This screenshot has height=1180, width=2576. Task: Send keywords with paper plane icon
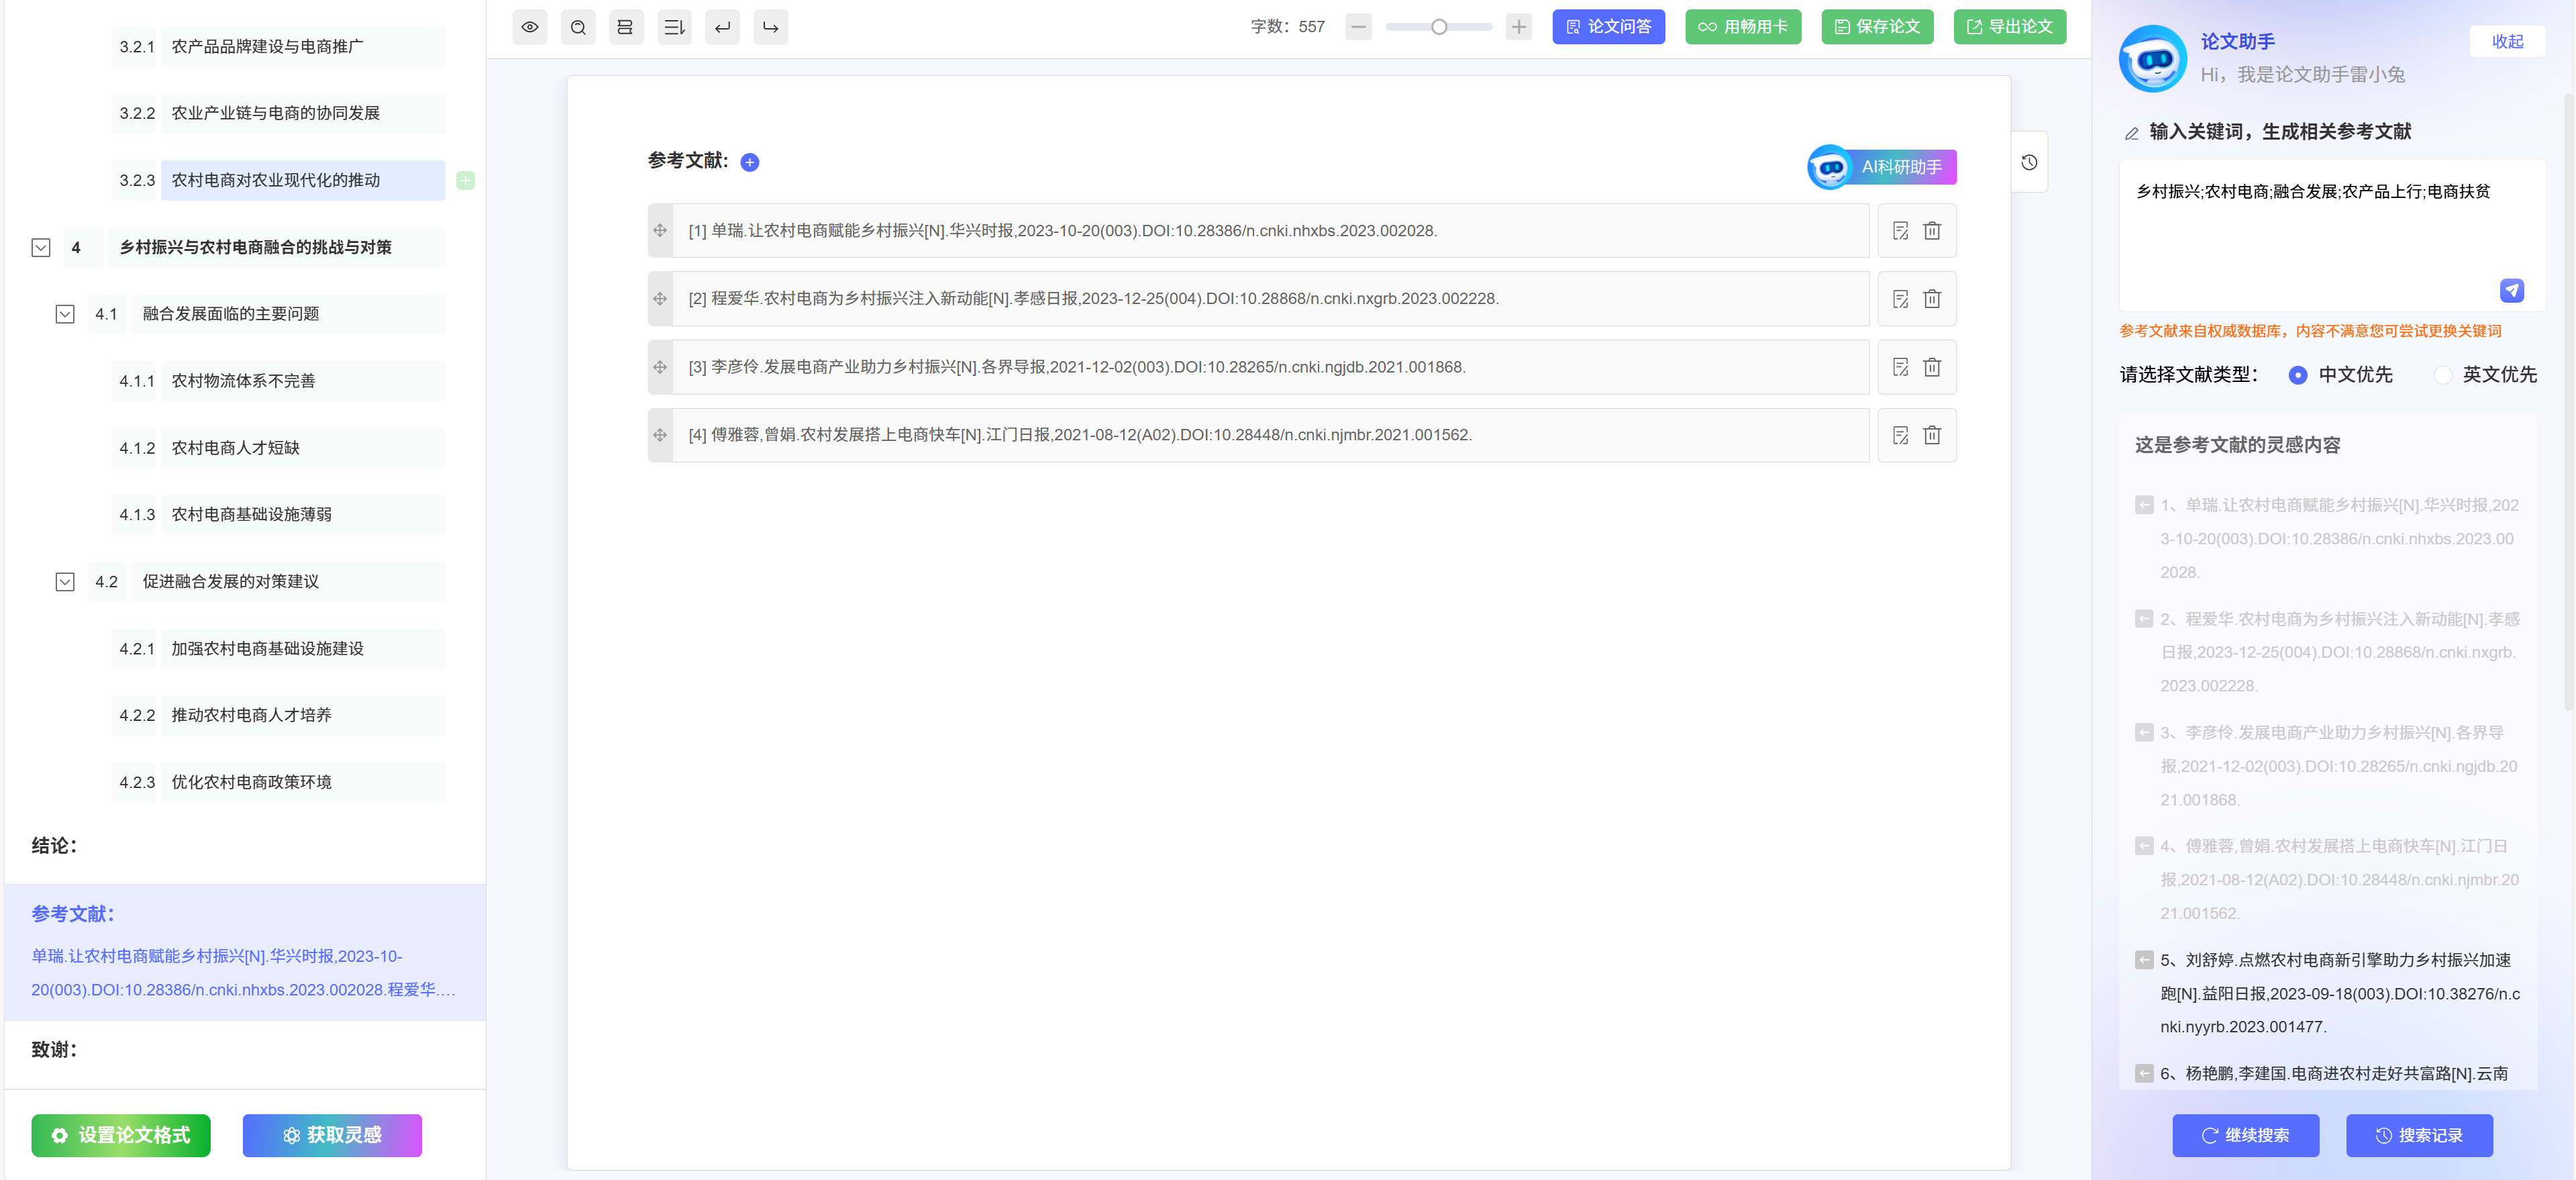pos(2511,290)
